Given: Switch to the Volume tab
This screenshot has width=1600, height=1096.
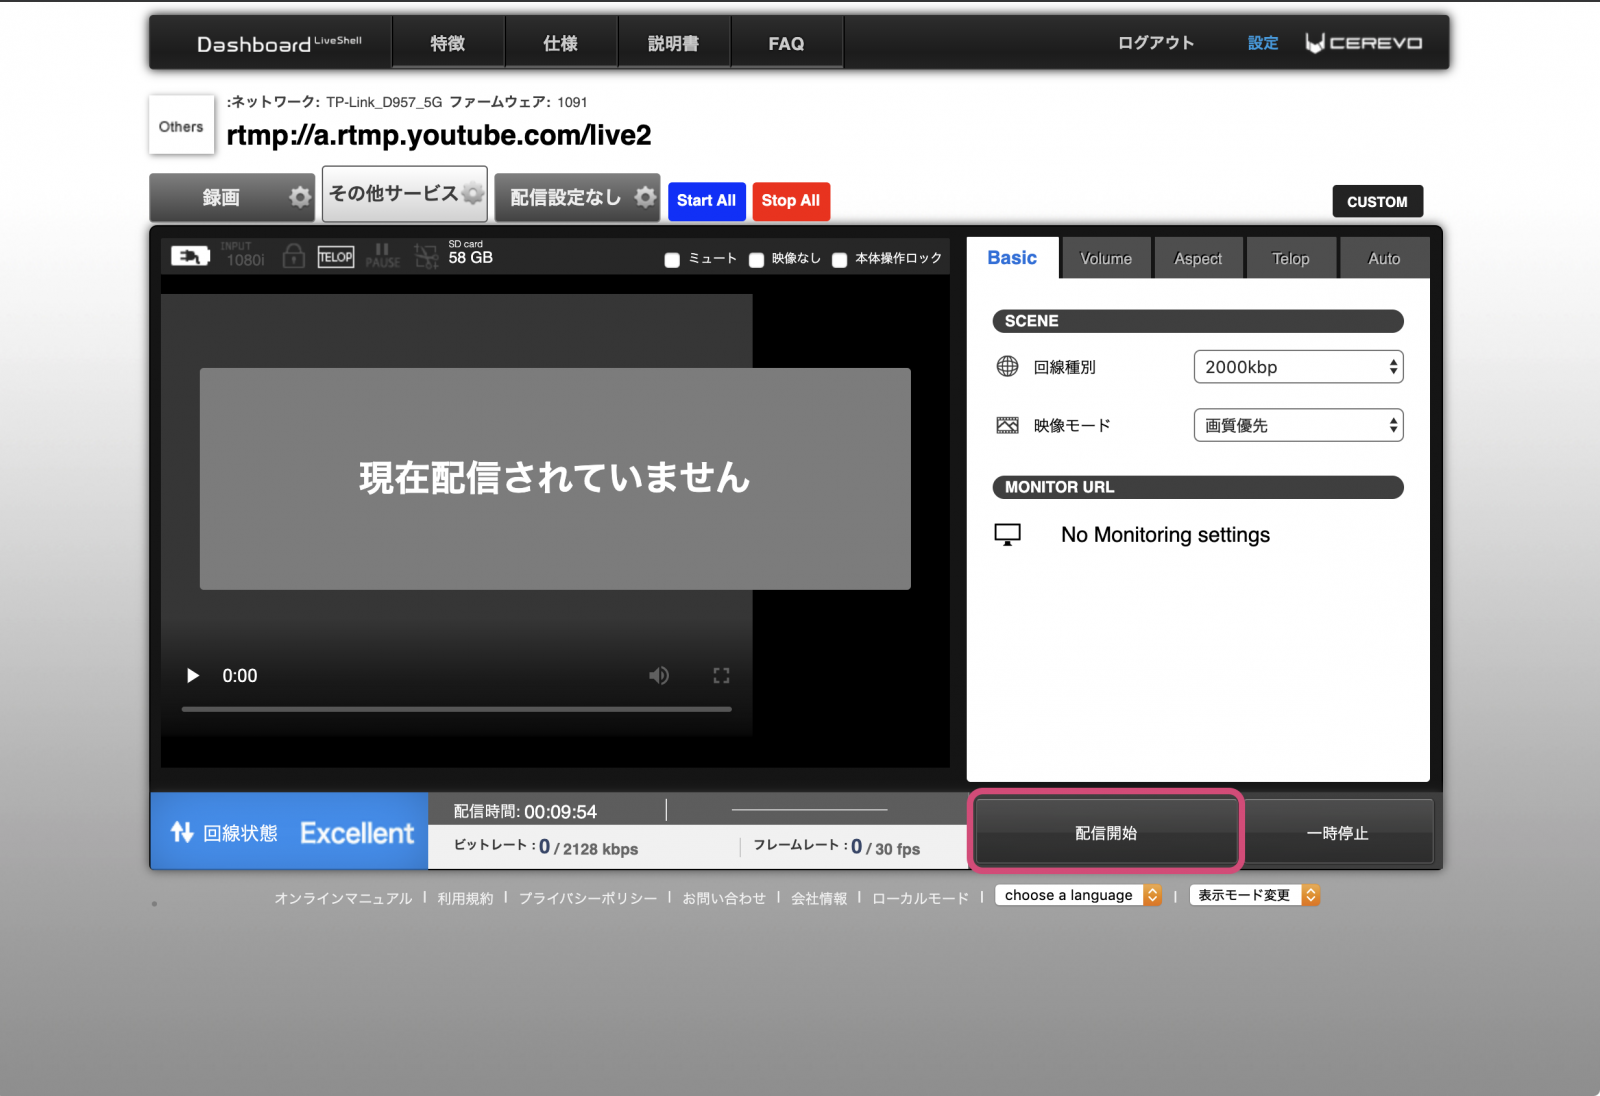Looking at the screenshot, I should 1106,258.
